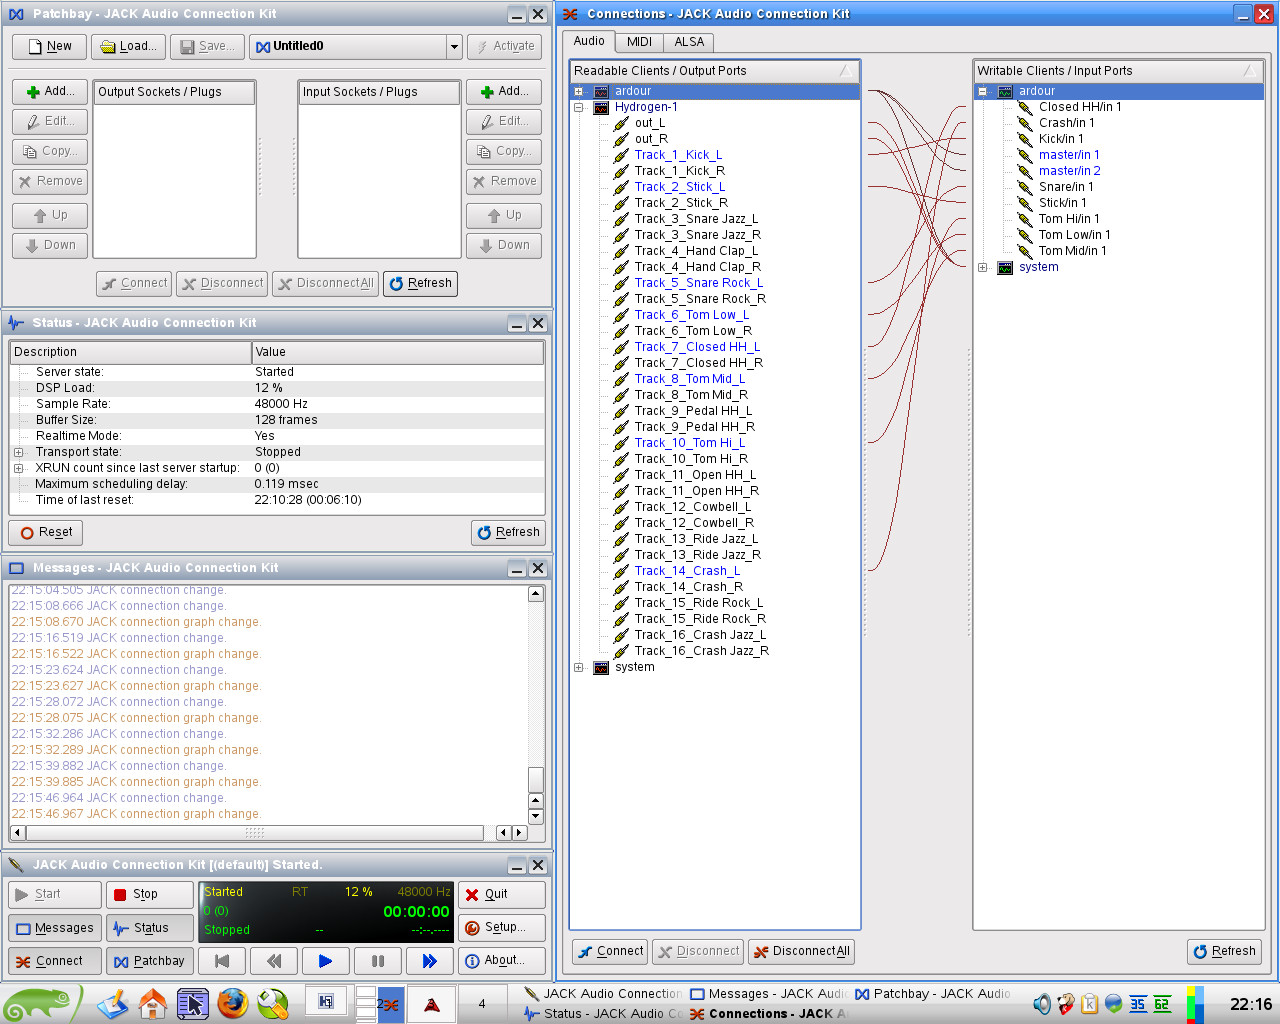Switch to the ALSA tab
1280x1024 pixels.
[x=689, y=42]
